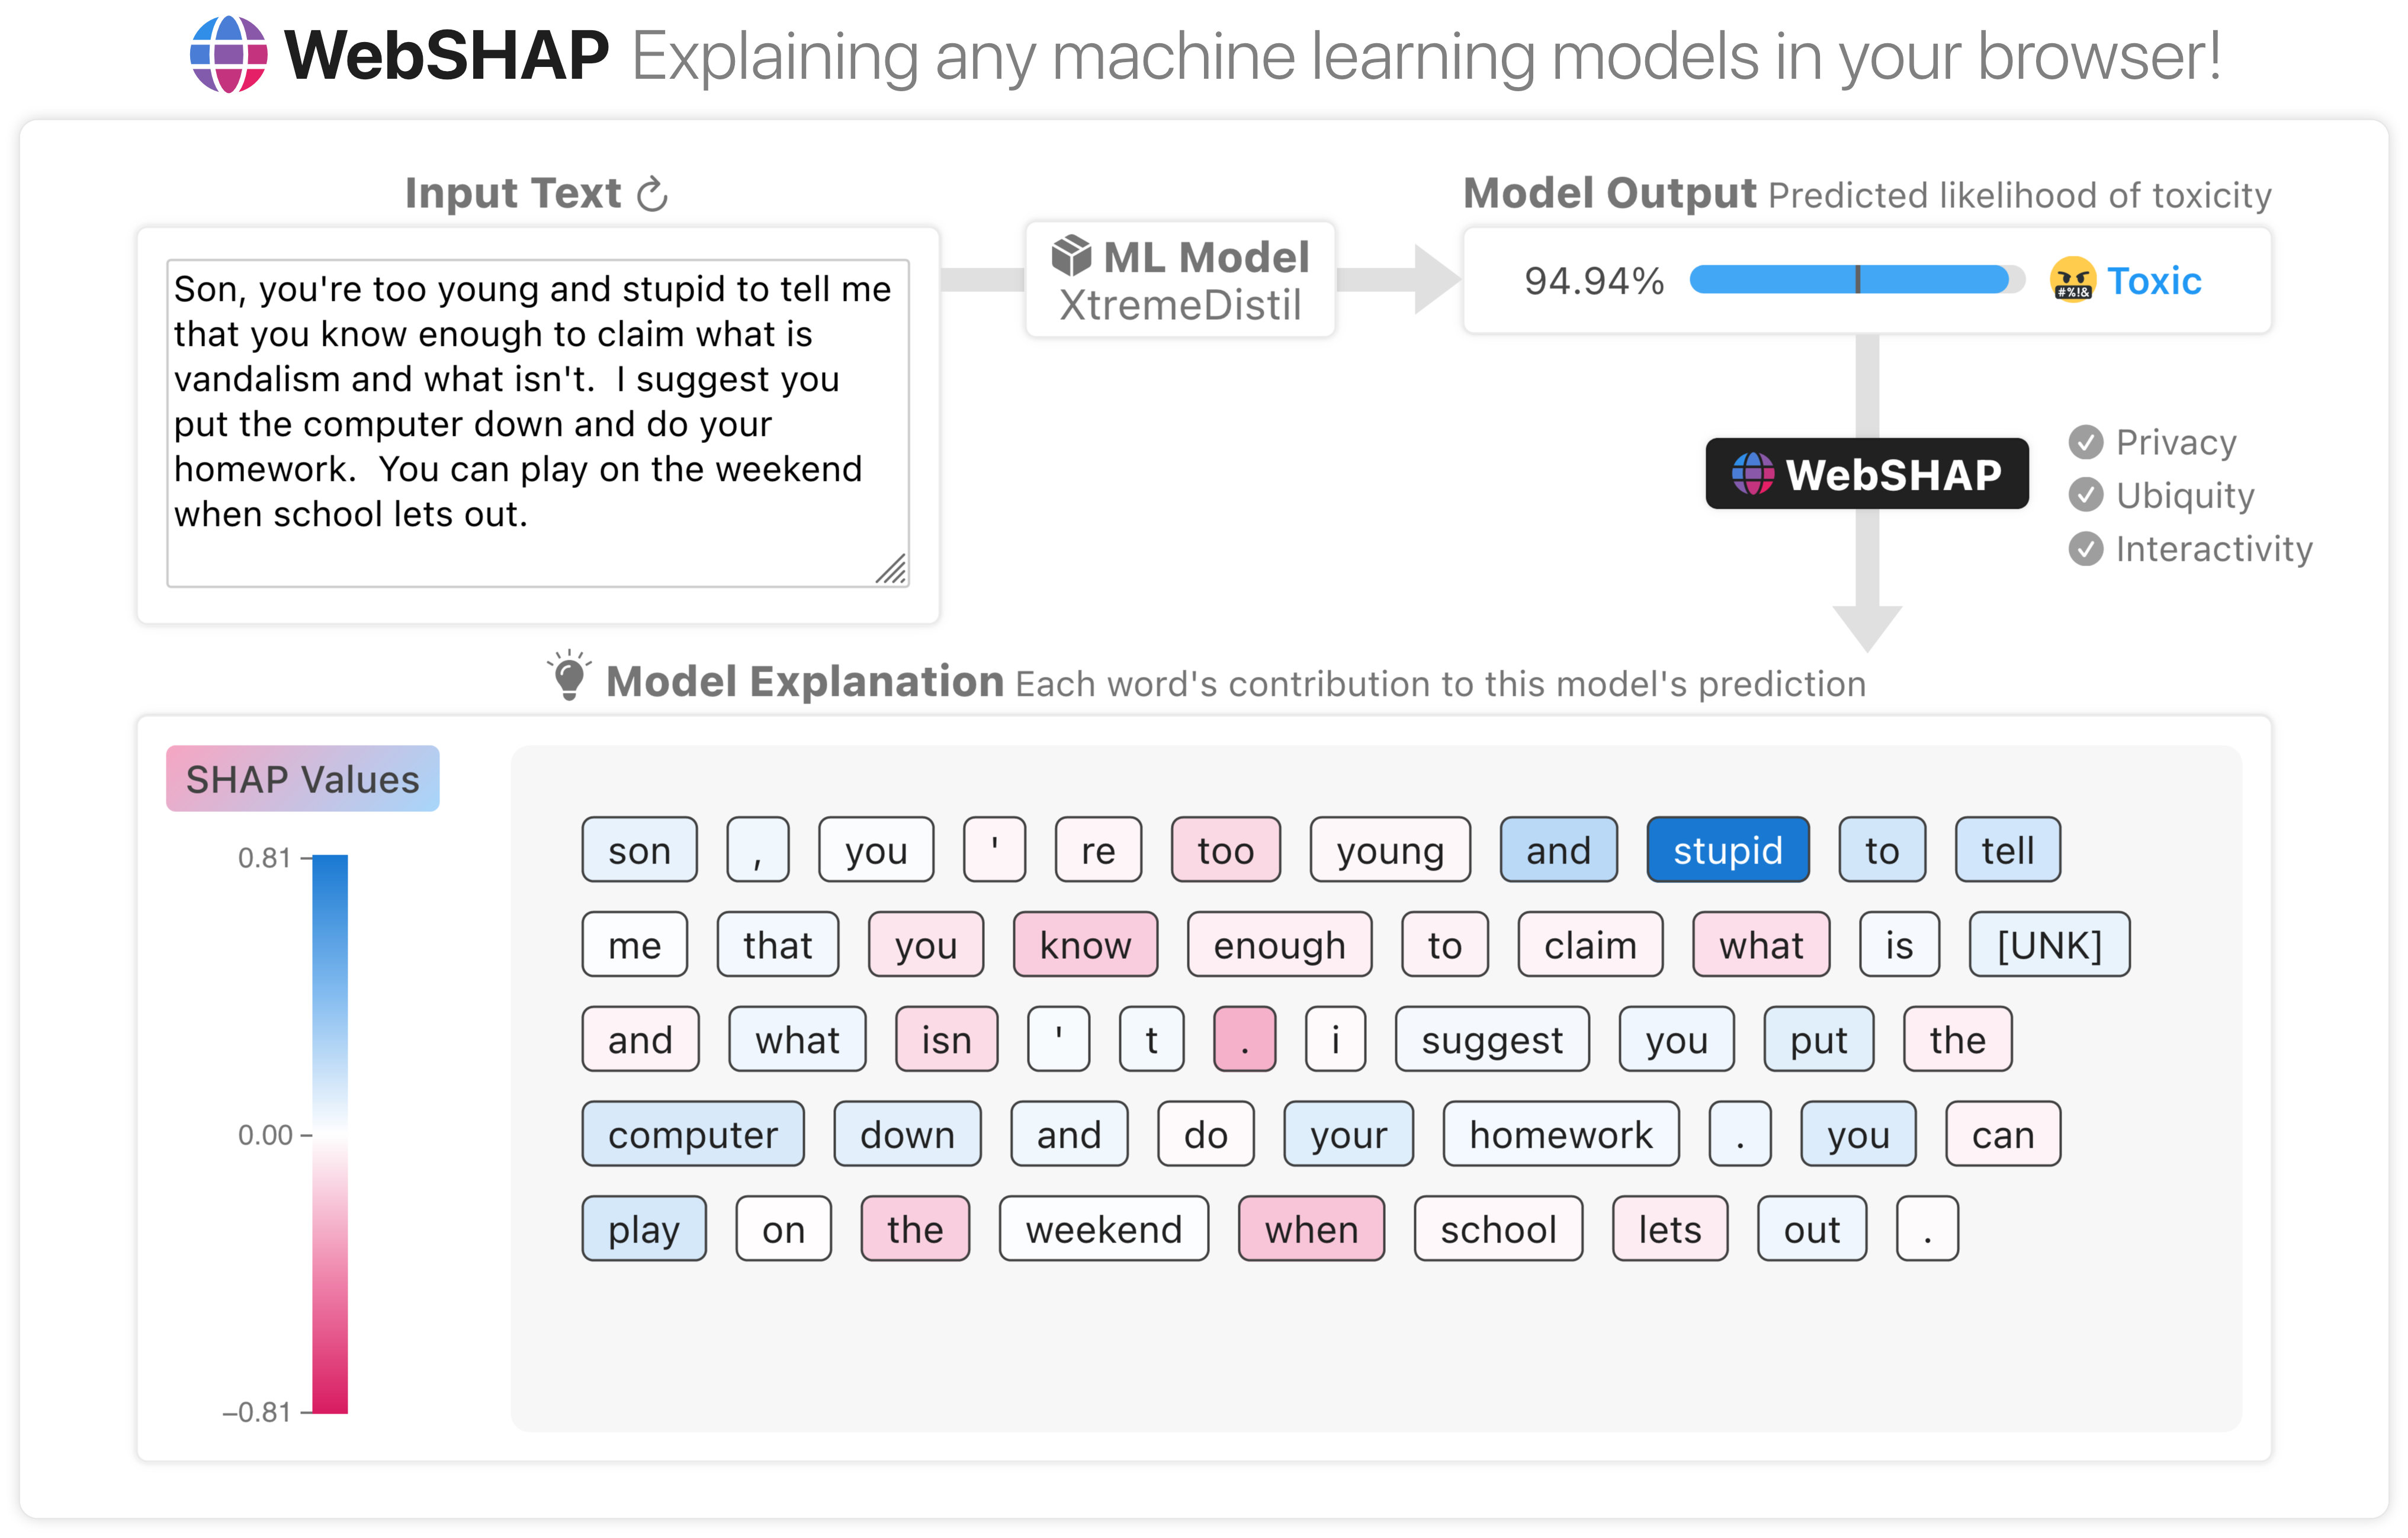Screen dimensions: 2408x1538
Task: Click the Ubiquity checkmark icon
Action: click(x=2085, y=495)
